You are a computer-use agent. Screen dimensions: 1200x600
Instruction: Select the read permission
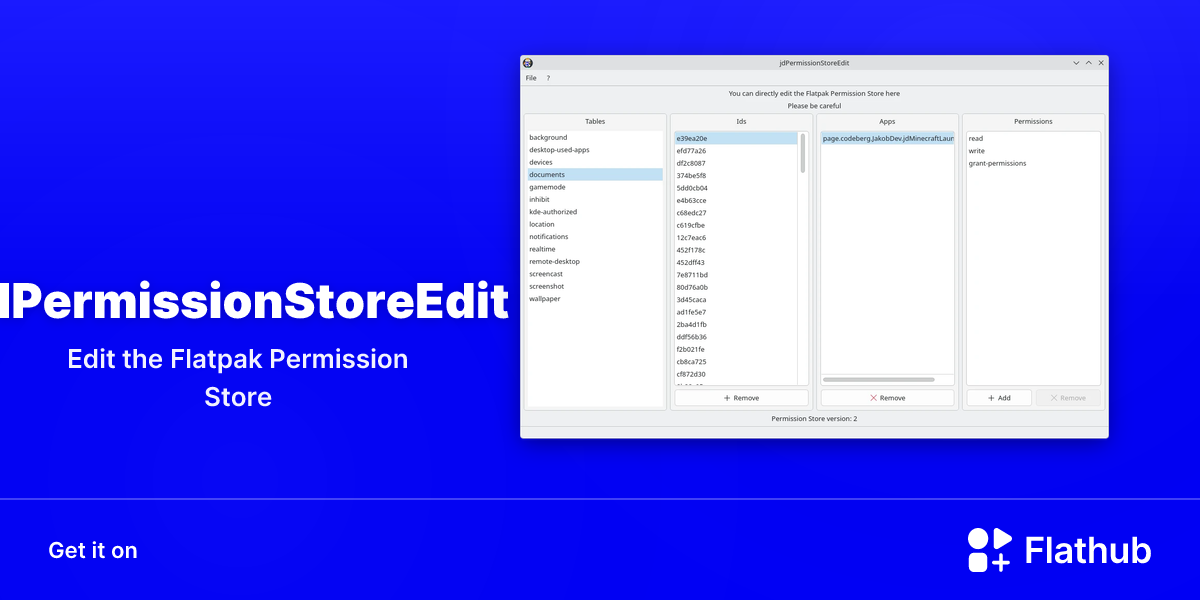pyautogui.click(x=1033, y=139)
